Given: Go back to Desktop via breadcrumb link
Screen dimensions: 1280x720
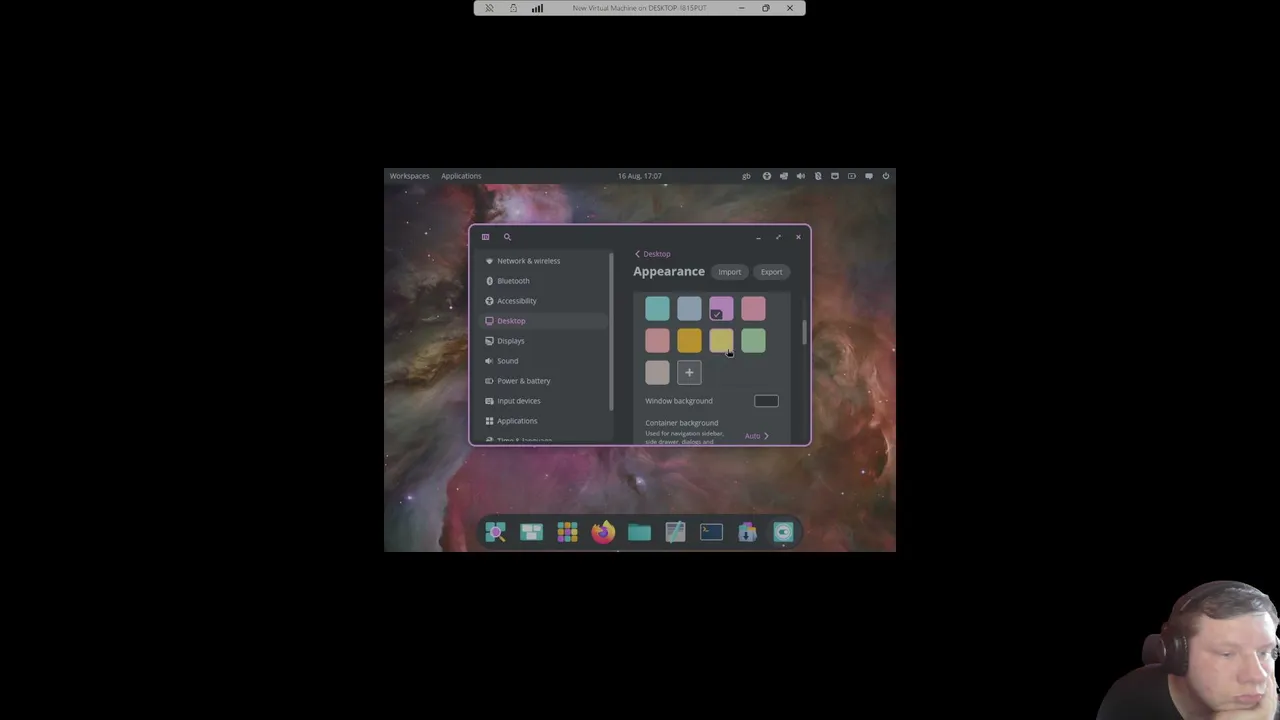Looking at the screenshot, I should (x=653, y=254).
